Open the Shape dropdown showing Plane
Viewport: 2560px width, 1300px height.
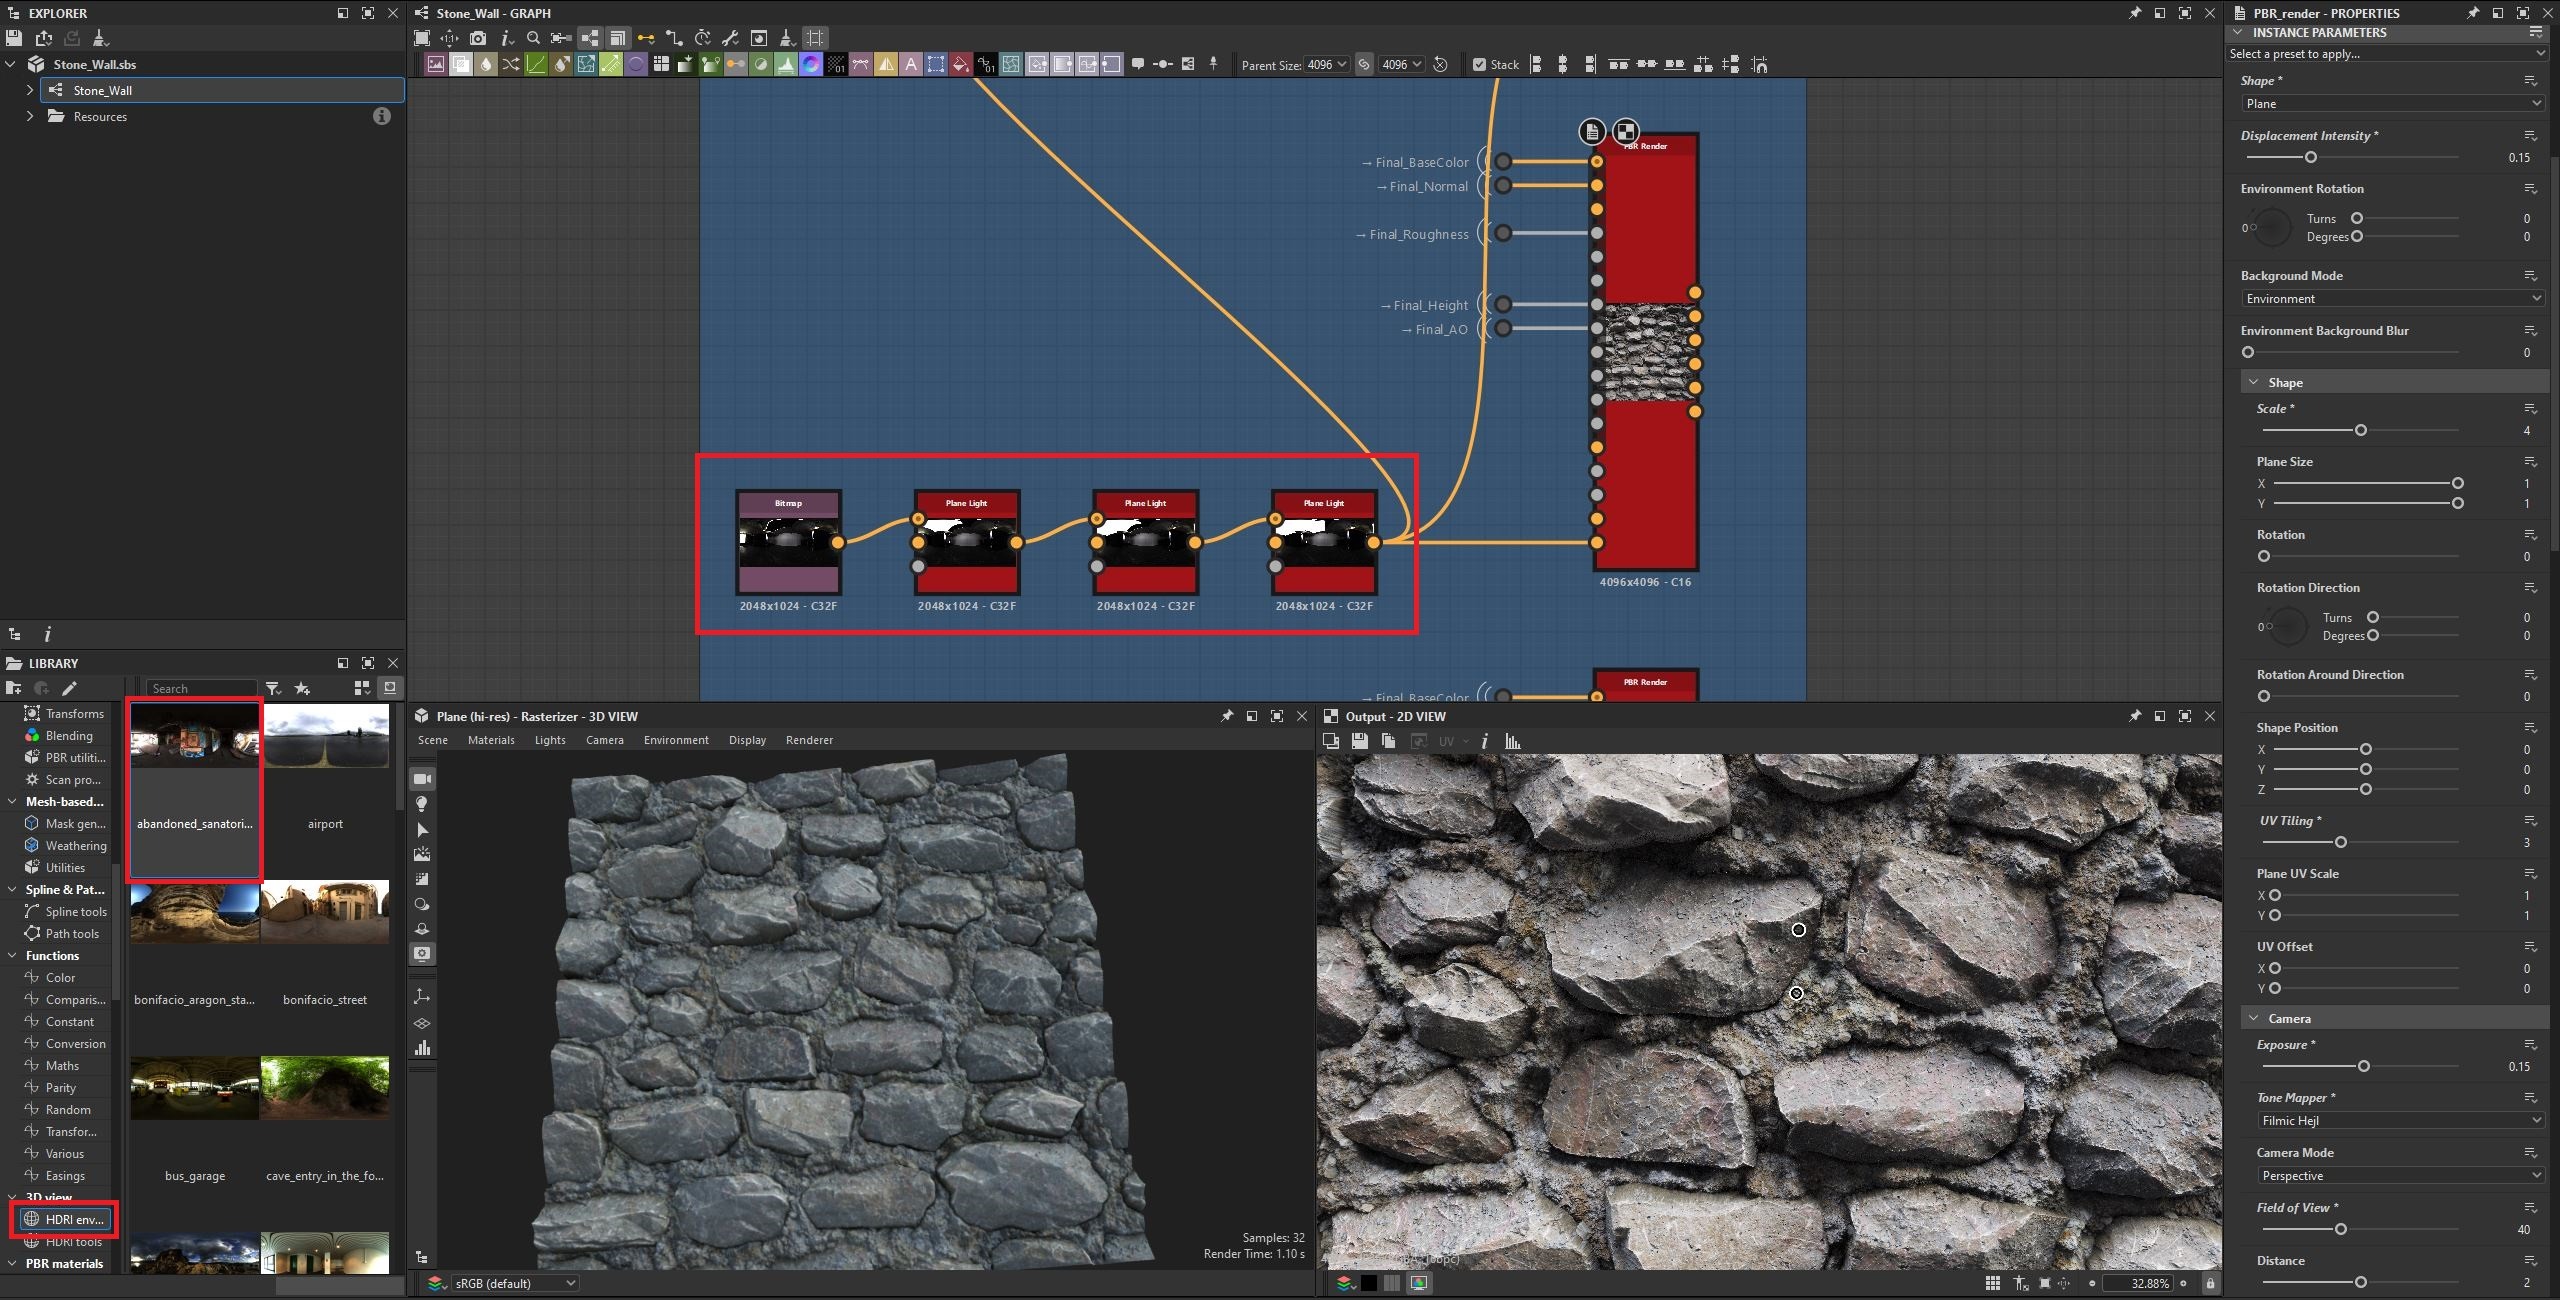(x=2393, y=104)
